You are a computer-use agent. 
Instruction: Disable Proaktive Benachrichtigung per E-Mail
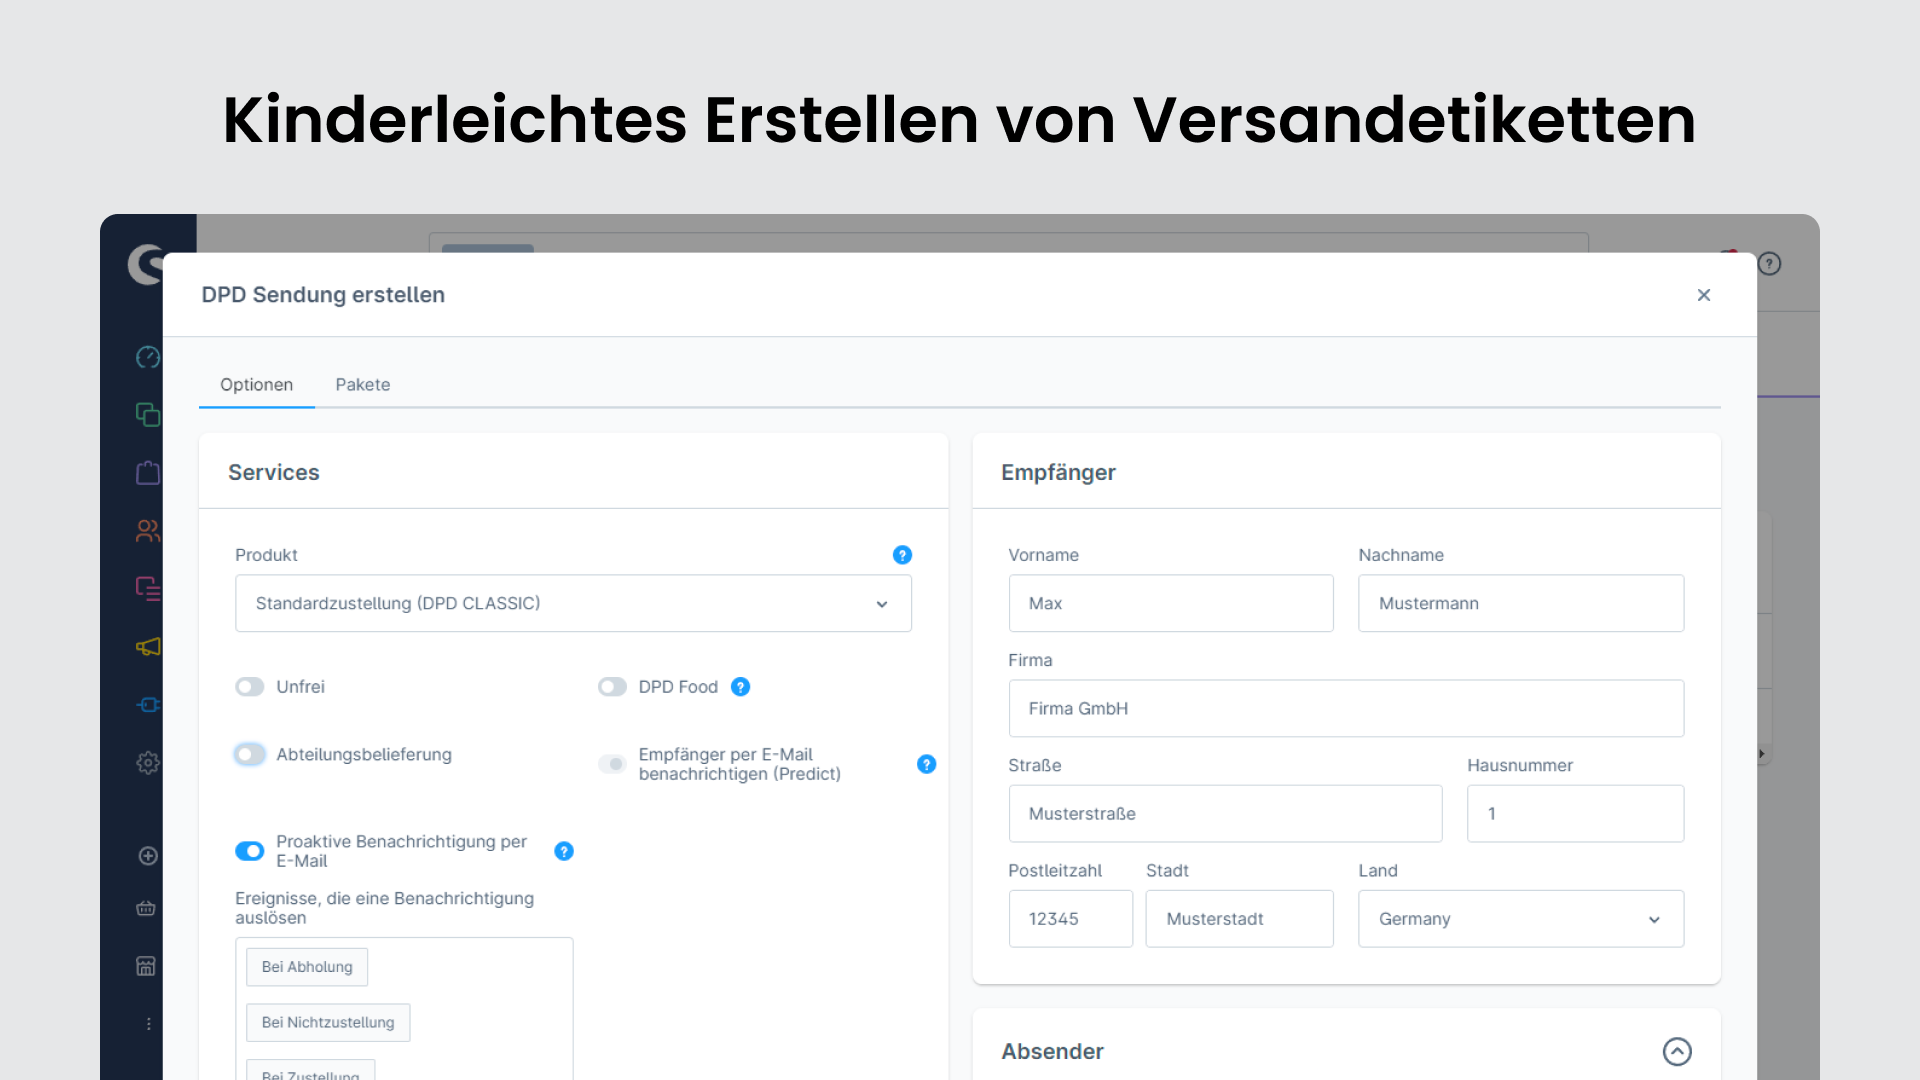pyautogui.click(x=250, y=851)
